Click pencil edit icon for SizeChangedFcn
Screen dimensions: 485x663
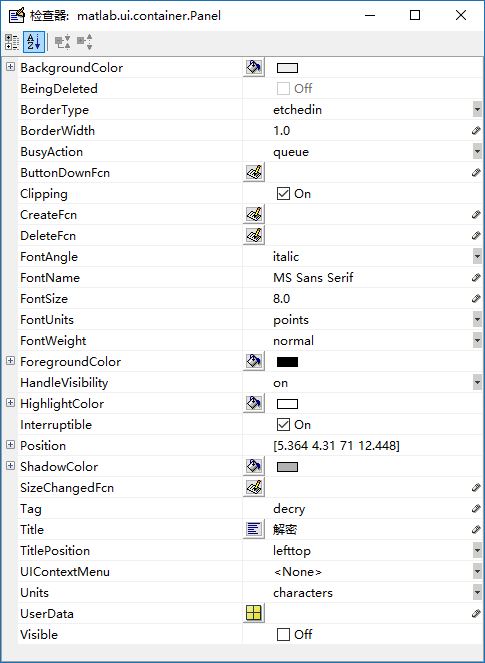(476, 488)
